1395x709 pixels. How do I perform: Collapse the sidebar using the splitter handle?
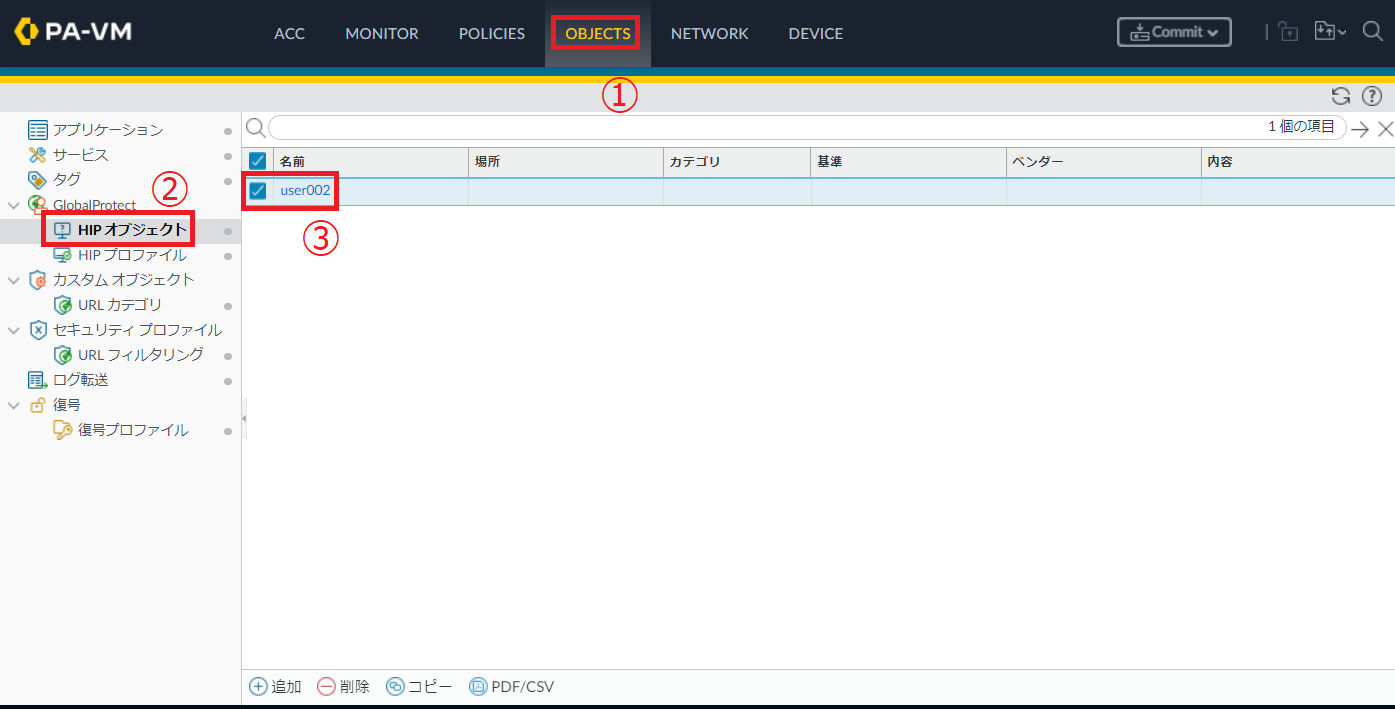tap(244, 417)
